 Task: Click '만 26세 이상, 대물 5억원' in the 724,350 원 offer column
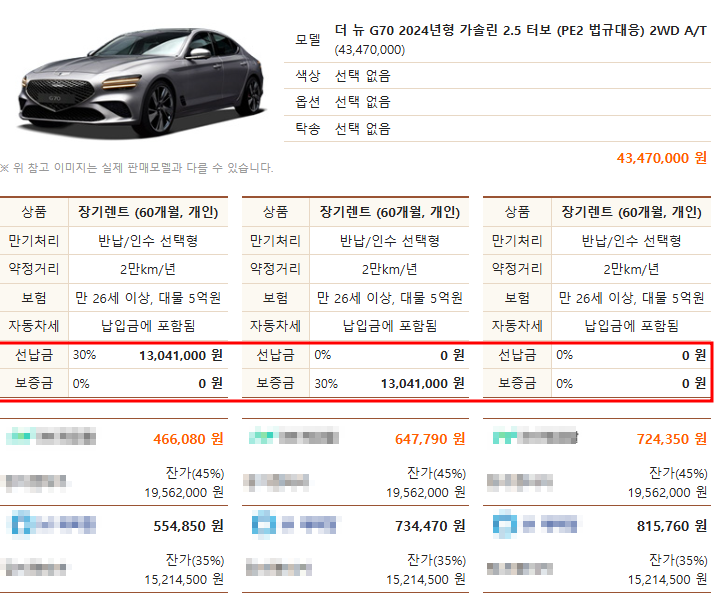[632, 298]
